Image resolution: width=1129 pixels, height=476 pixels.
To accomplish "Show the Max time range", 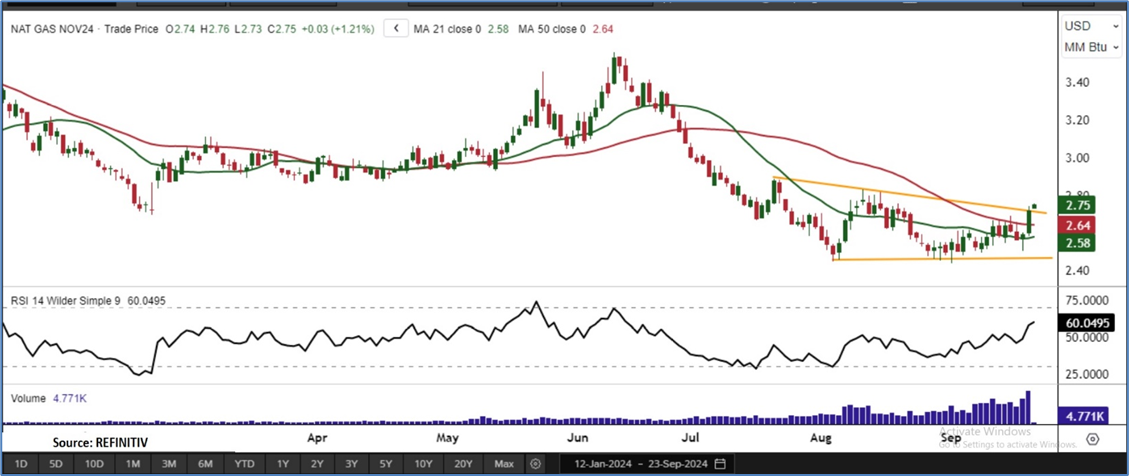I will click(504, 463).
